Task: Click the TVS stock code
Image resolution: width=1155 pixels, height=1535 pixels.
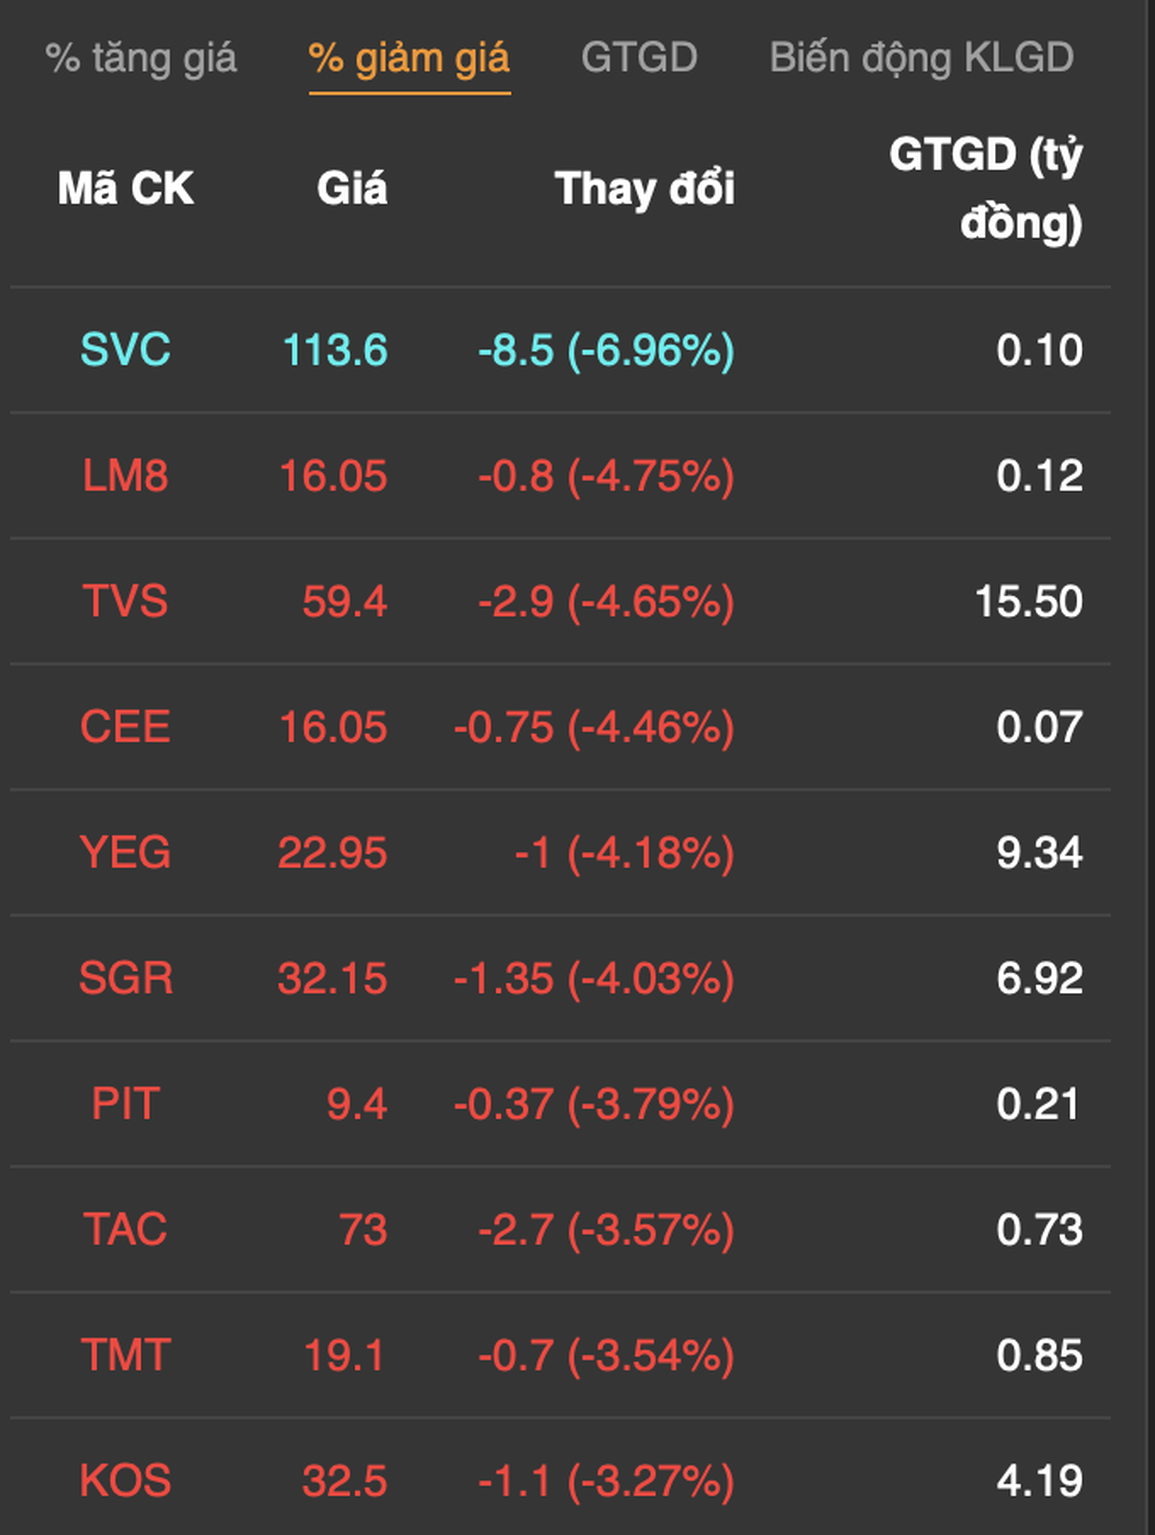Action: pyautogui.click(x=125, y=602)
